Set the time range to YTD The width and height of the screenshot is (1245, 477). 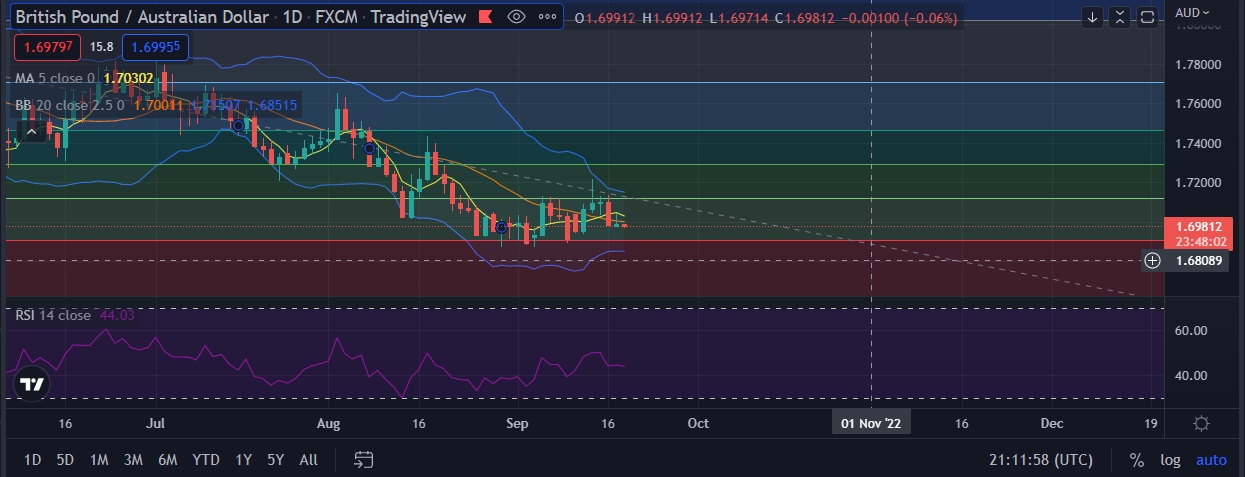[206, 460]
